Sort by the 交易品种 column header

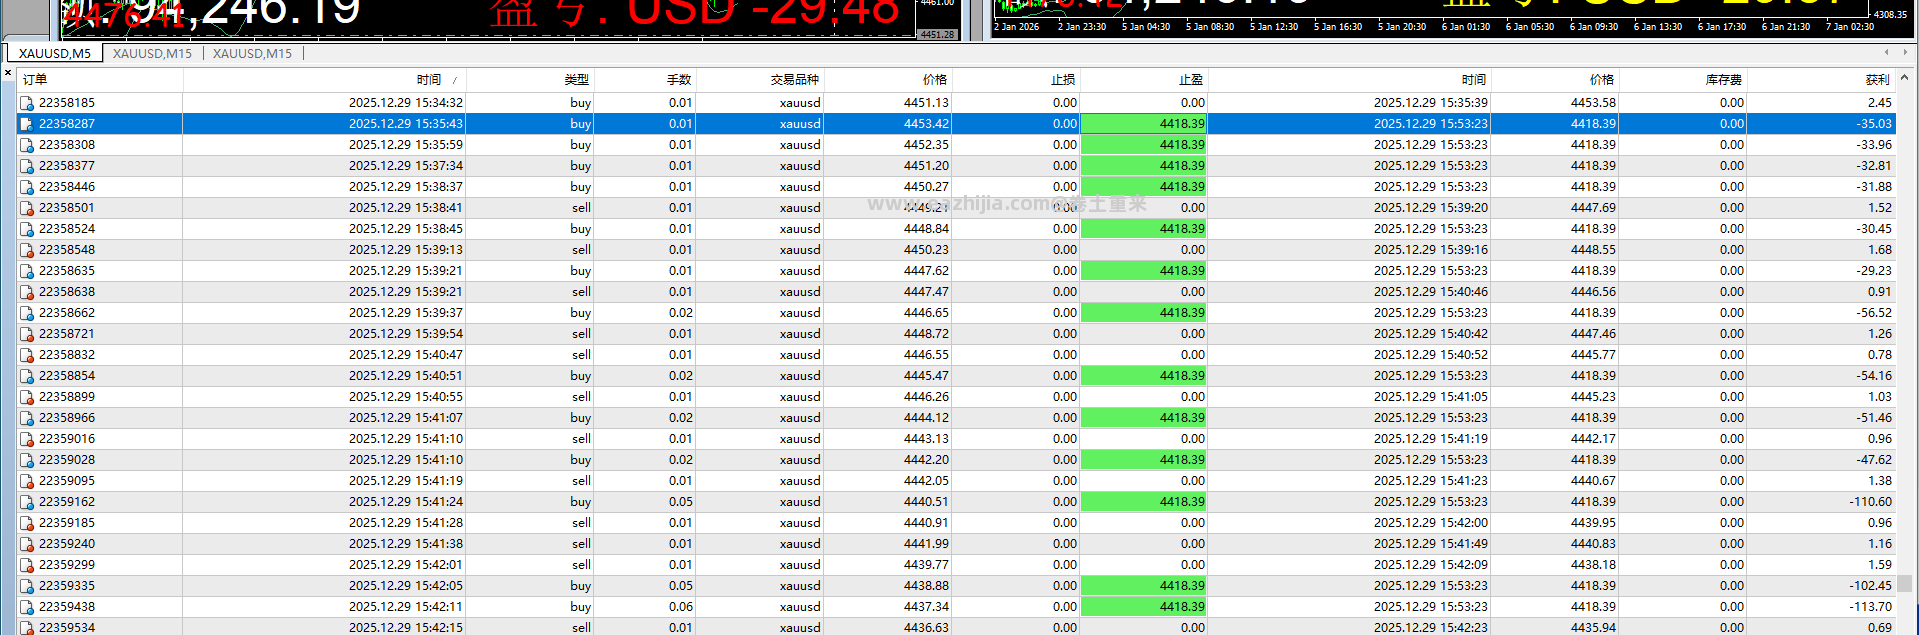pos(759,79)
